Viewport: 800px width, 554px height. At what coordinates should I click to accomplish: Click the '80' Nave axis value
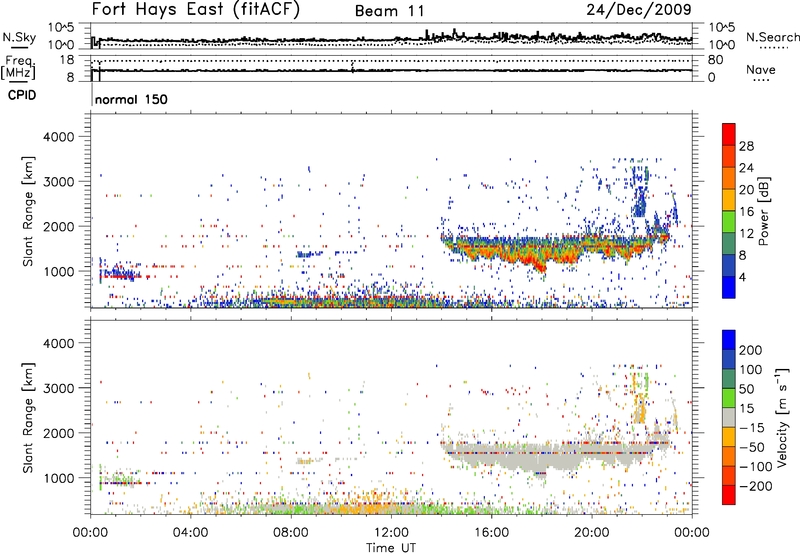(x=715, y=60)
